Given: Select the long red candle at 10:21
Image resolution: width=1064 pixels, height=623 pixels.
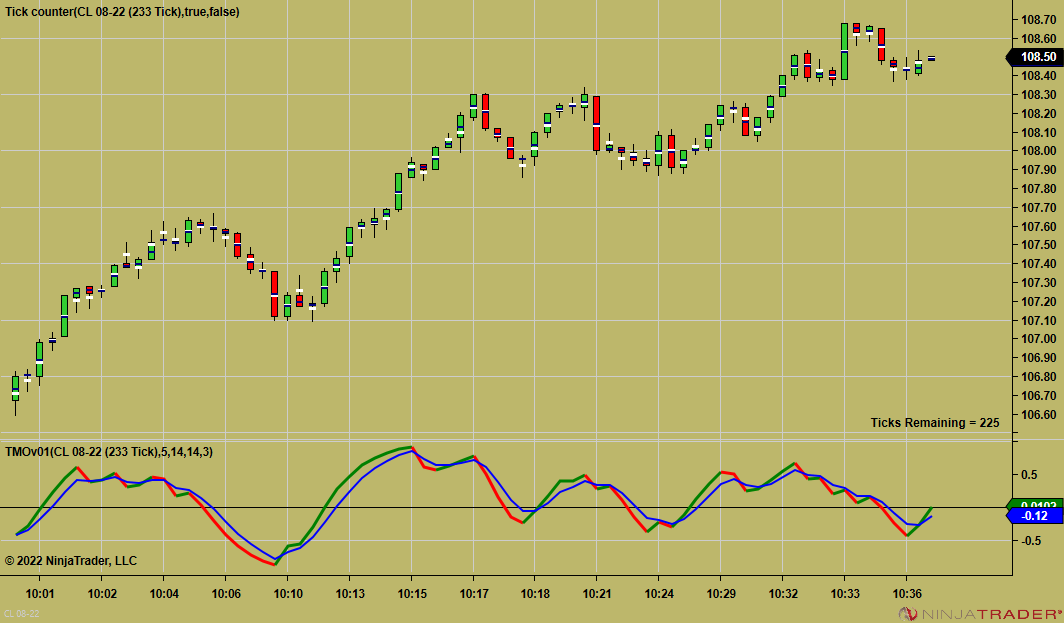Looking at the screenshot, I should (x=596, y=124).
